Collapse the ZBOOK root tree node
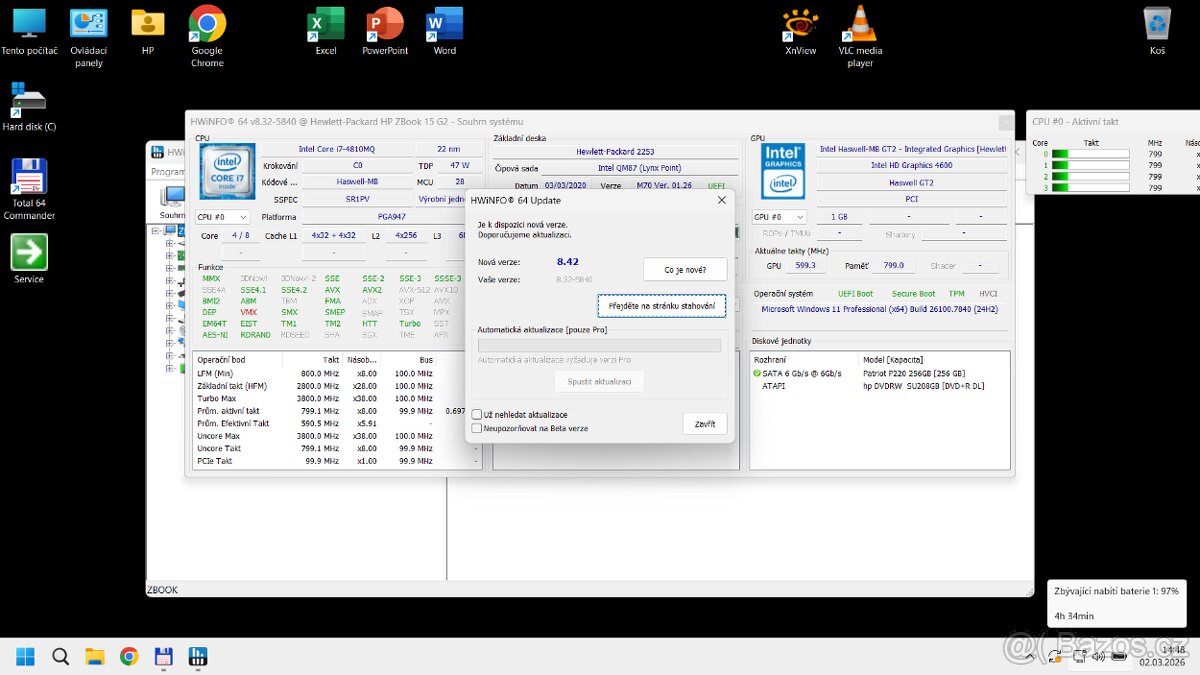 [x=156, y=230]
